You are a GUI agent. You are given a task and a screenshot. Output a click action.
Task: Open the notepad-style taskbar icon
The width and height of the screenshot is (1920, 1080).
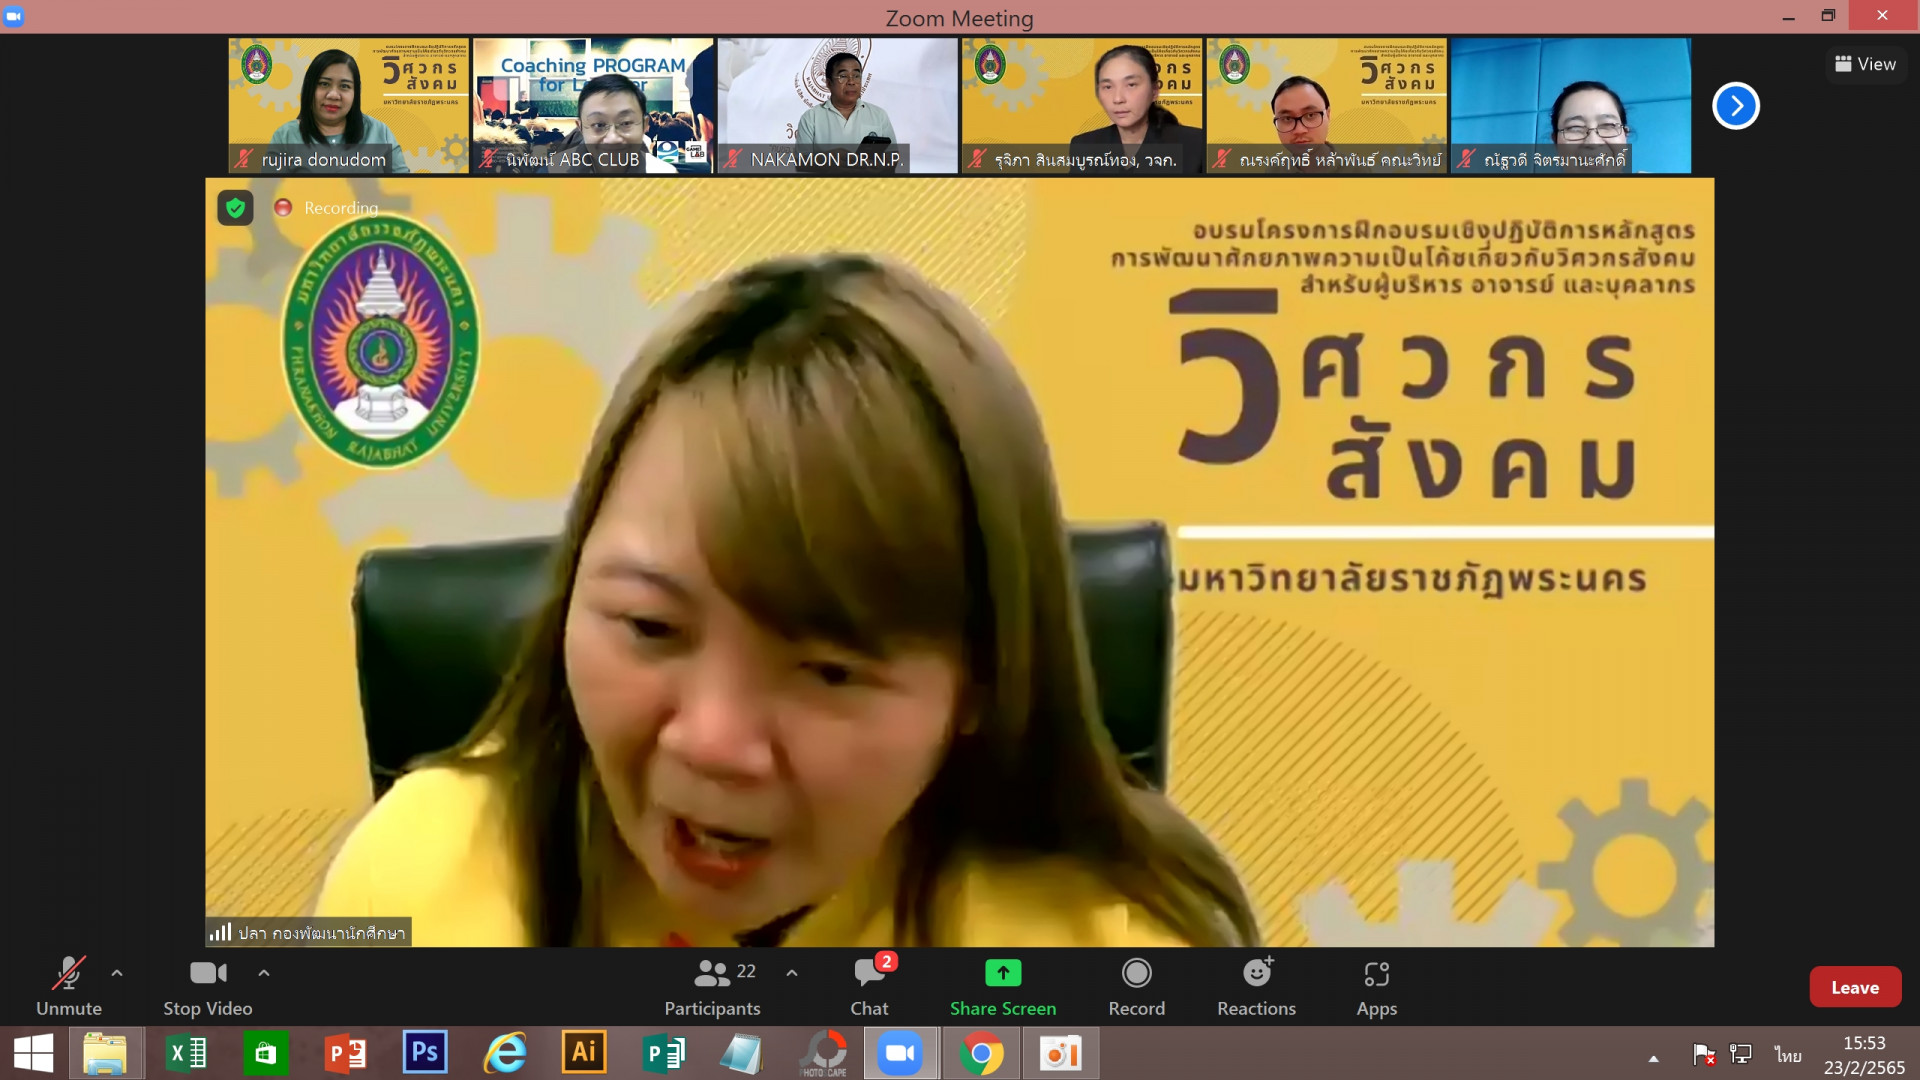742,1053
